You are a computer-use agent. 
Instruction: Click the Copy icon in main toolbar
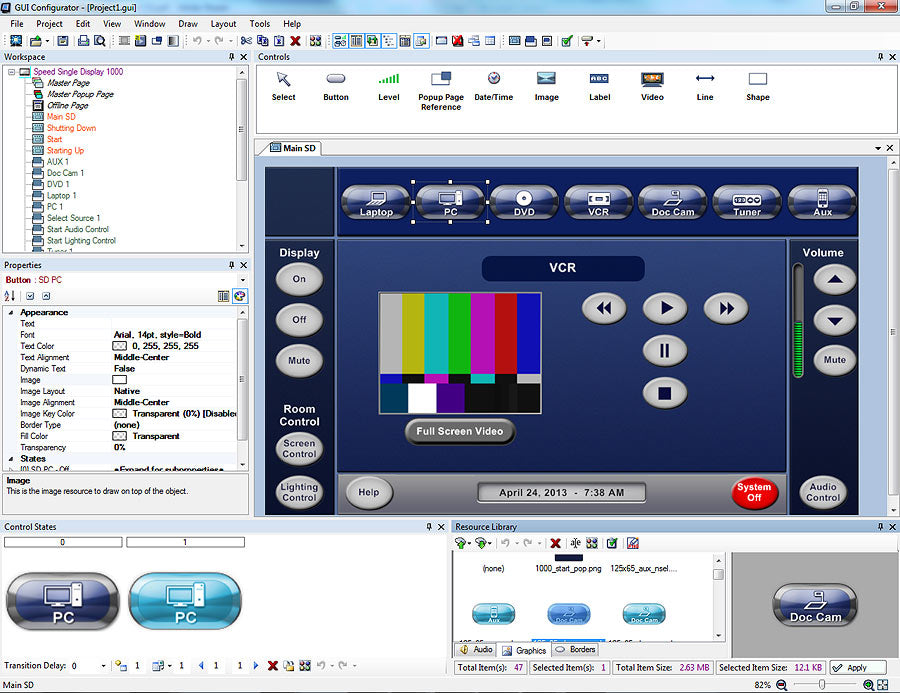(x=262, y=41)
